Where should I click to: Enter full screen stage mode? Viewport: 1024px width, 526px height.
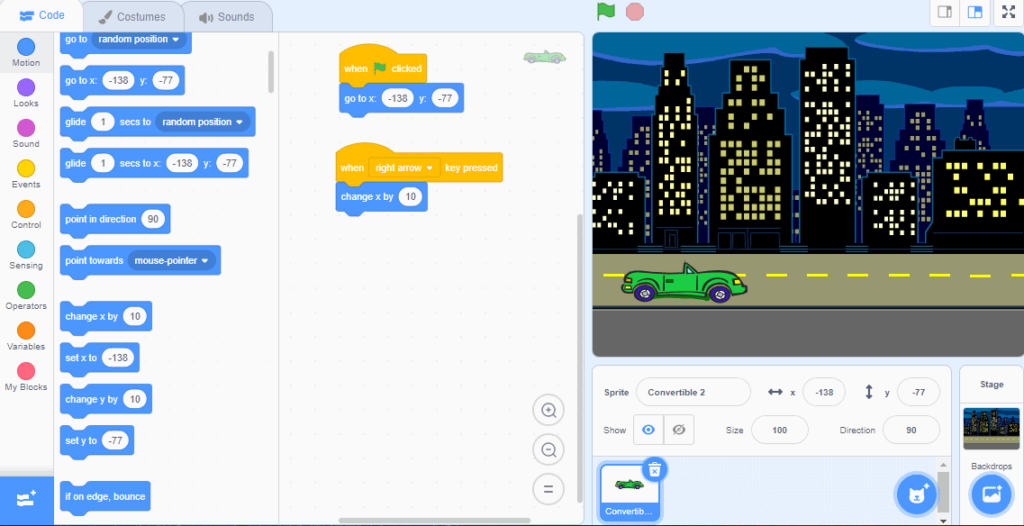(1008, 12)
